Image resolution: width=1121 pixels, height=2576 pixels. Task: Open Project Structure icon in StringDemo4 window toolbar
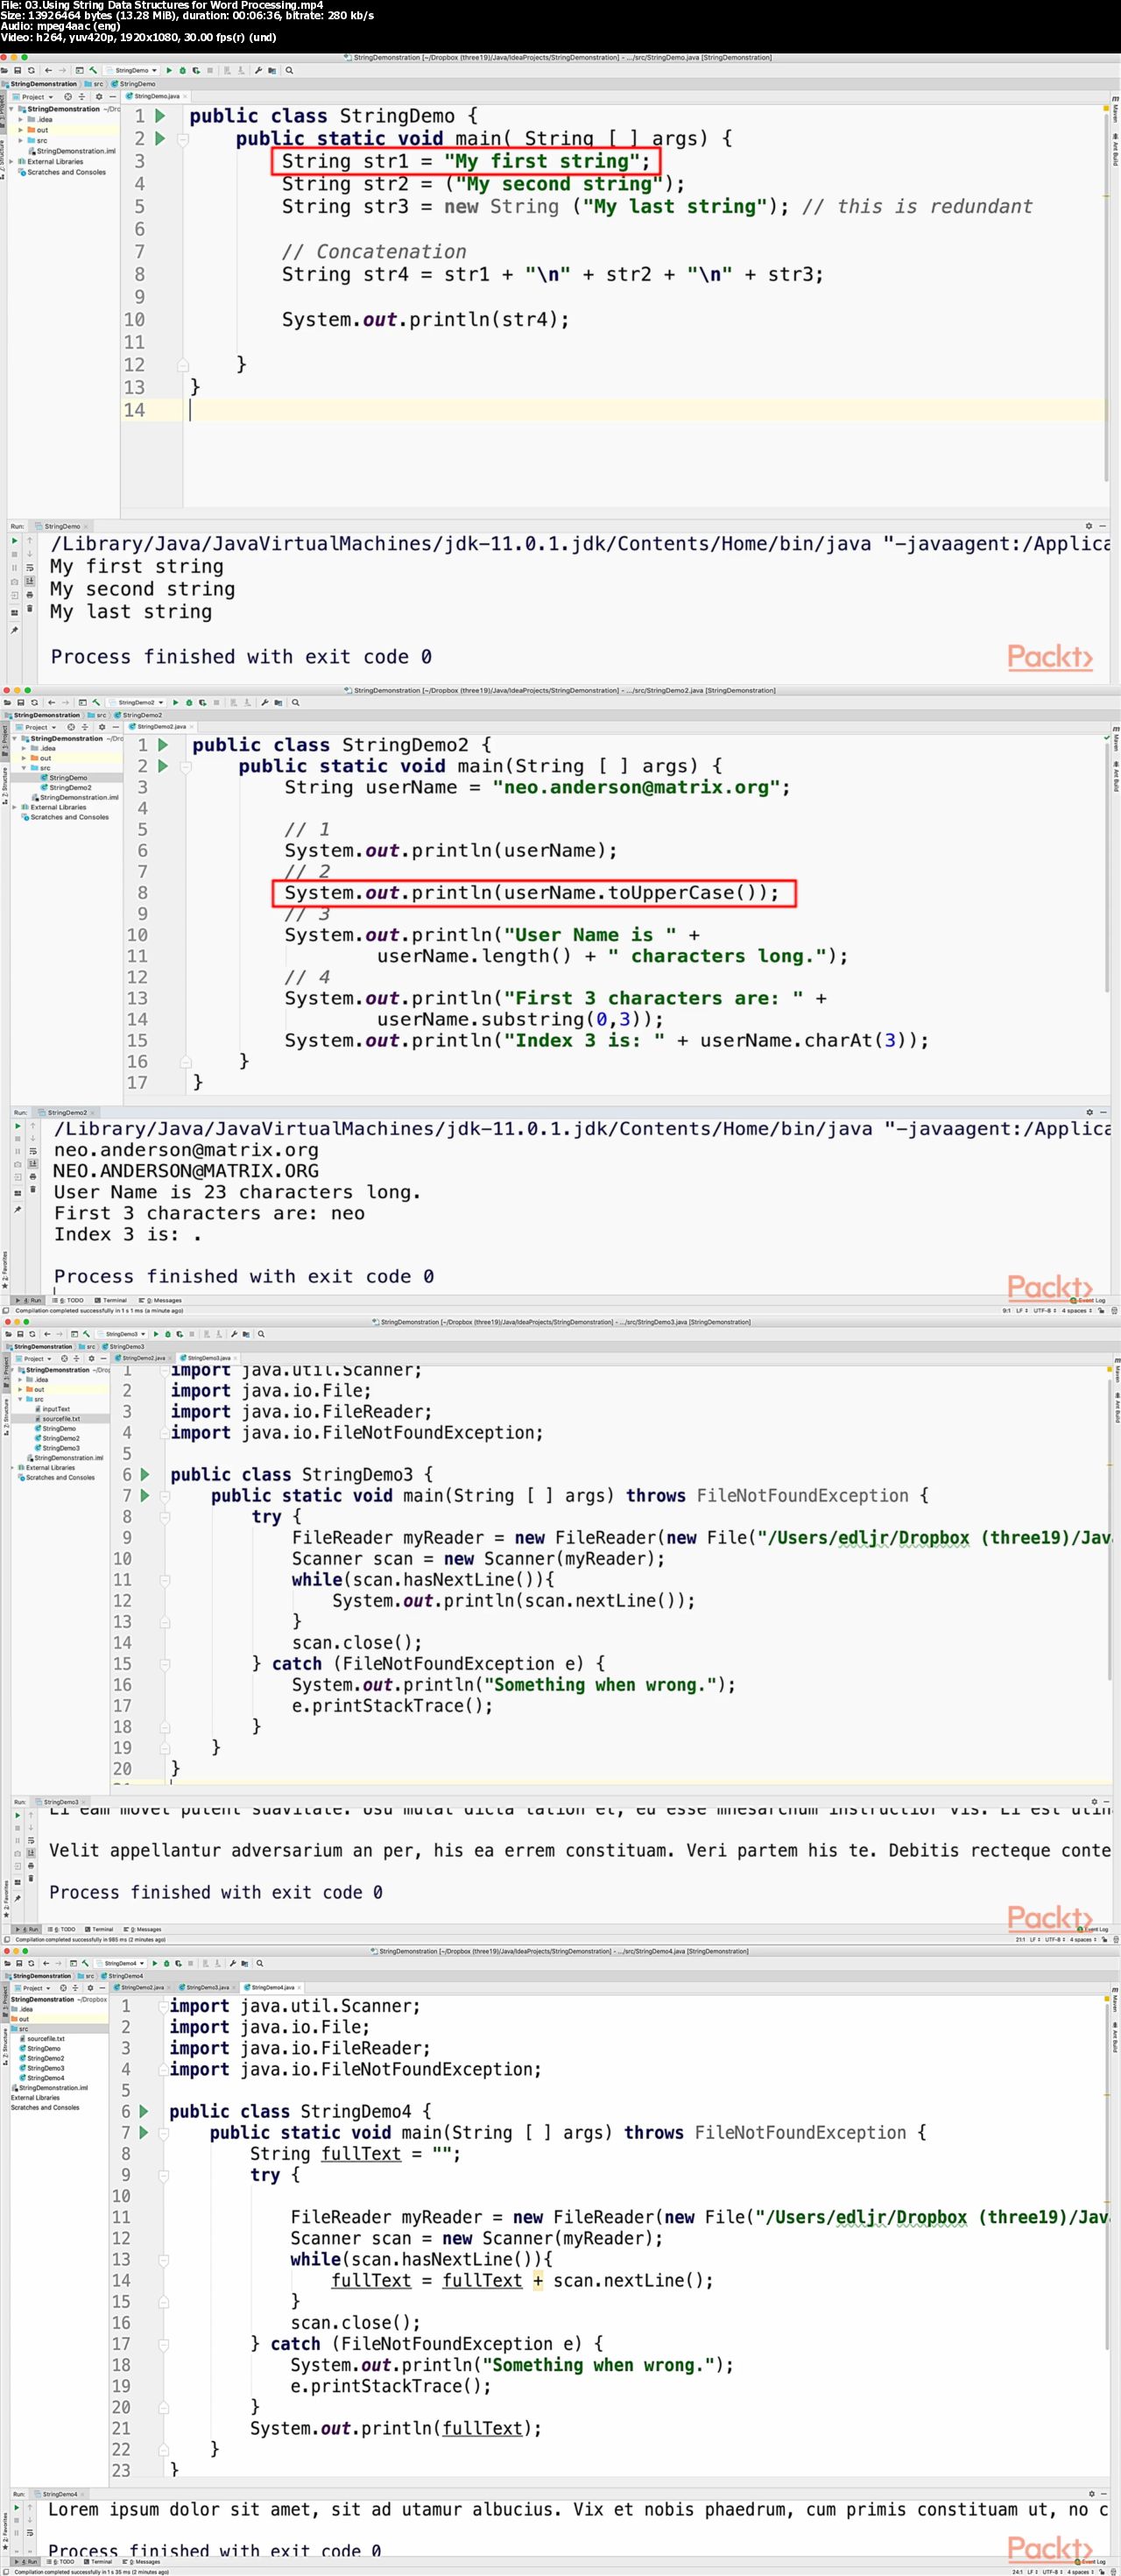click(x=245, y=1963)
